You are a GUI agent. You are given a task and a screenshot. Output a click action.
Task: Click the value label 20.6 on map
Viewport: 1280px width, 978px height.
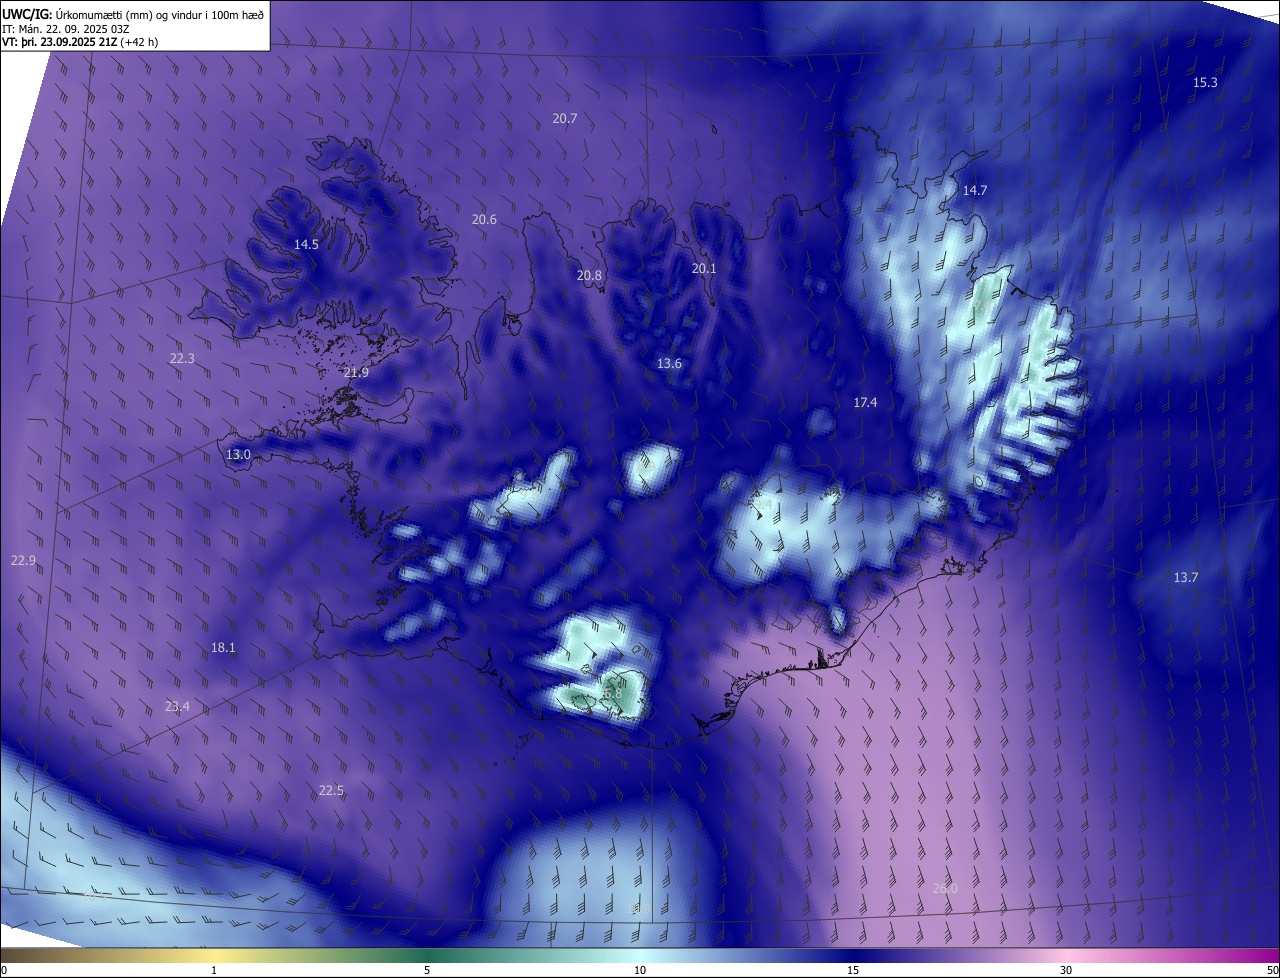pos(484,219)
